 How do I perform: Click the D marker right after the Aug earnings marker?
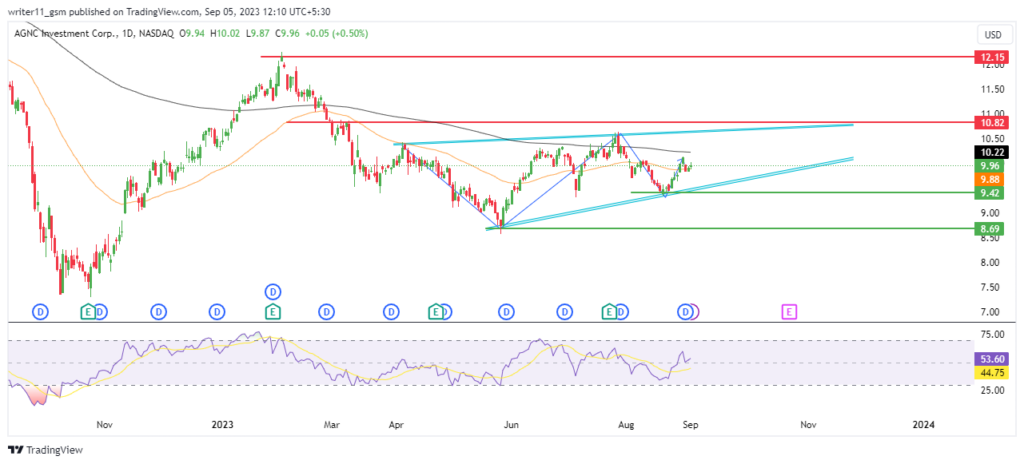coord(622,313)
